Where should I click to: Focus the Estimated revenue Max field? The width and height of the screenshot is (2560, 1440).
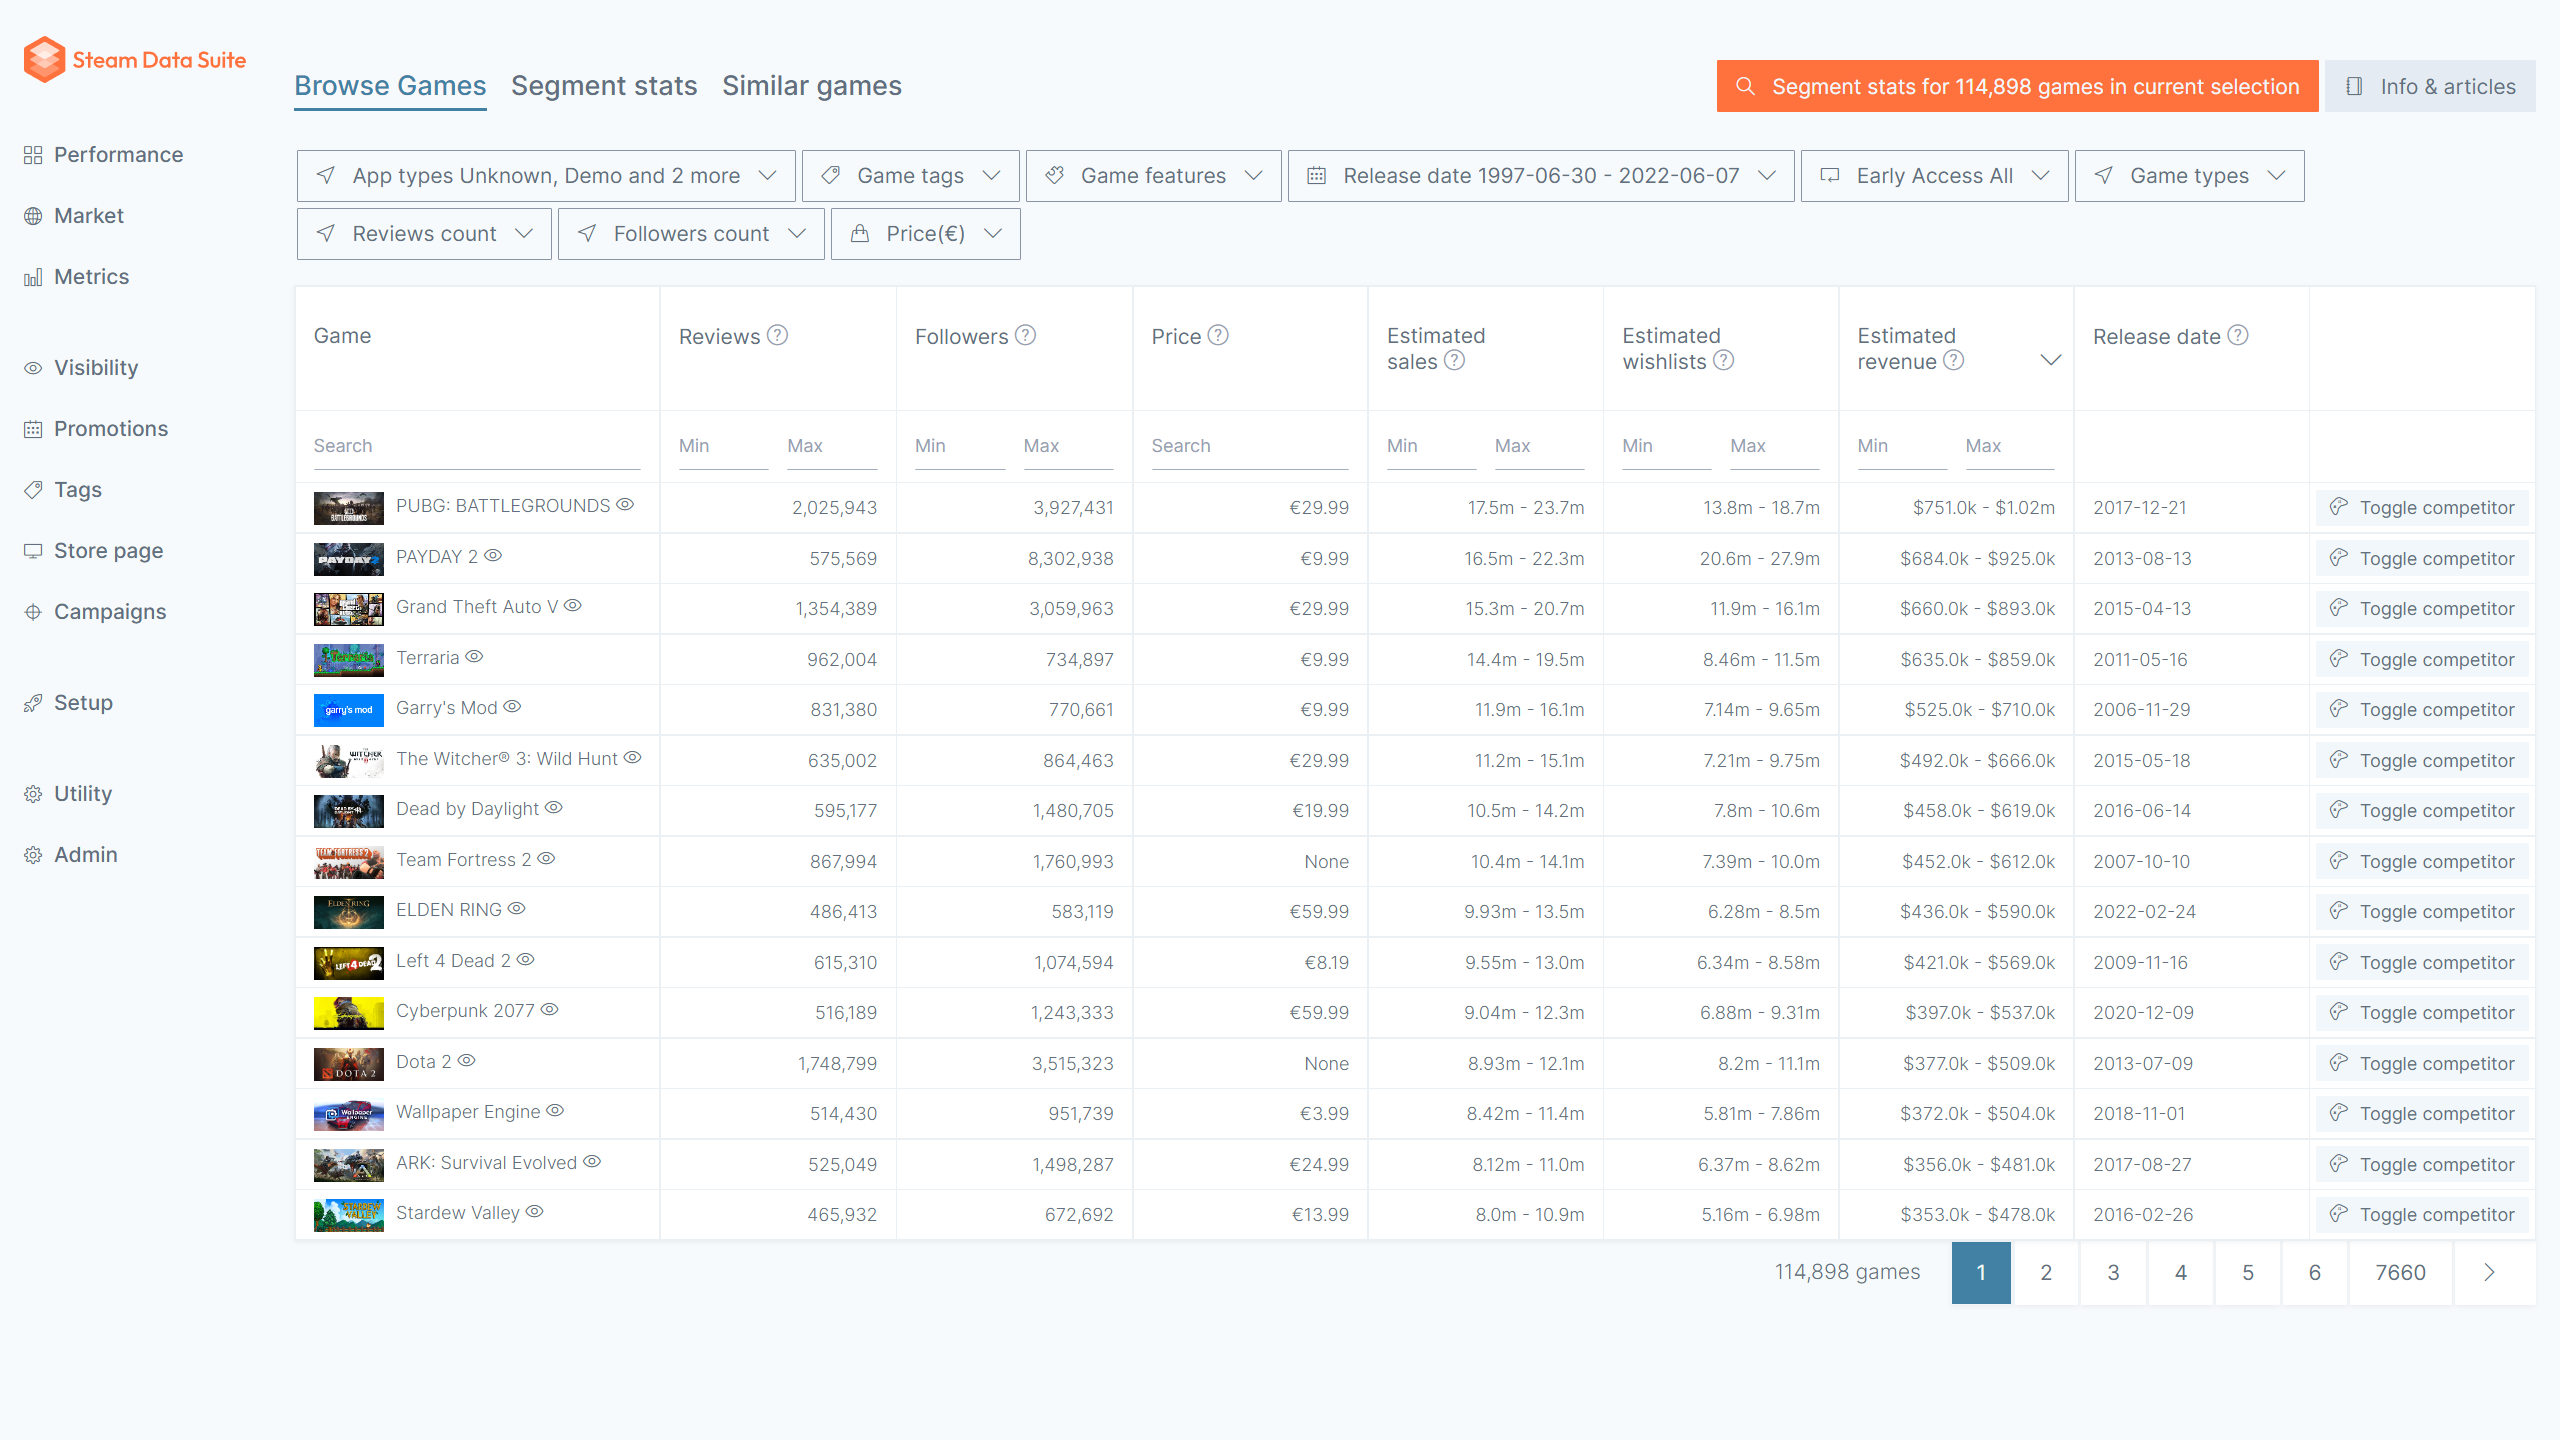(2010, 446)
